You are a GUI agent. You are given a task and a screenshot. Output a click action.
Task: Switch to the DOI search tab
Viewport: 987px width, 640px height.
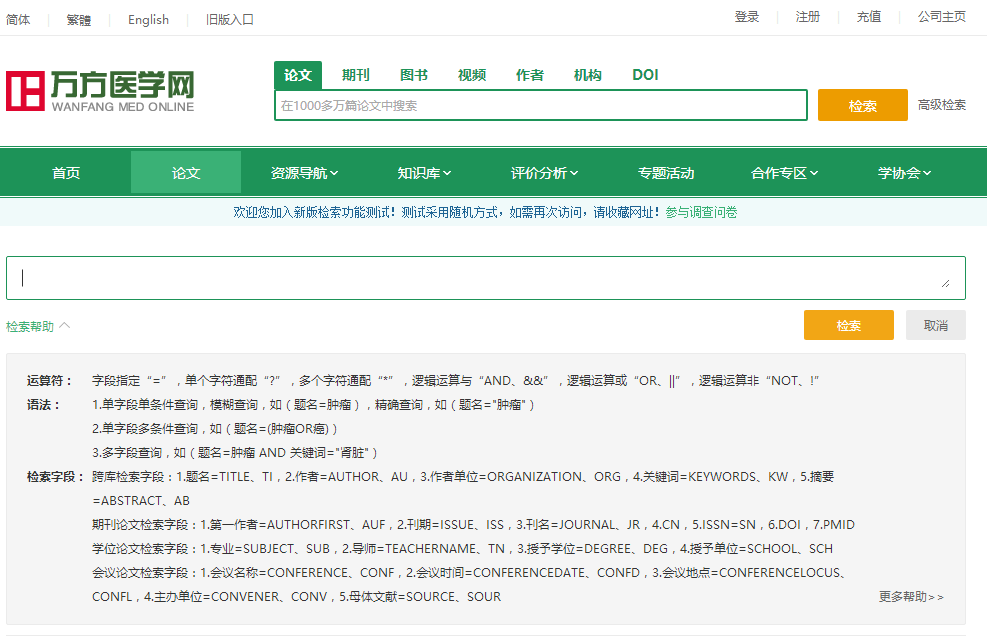(x=645, y=75)
